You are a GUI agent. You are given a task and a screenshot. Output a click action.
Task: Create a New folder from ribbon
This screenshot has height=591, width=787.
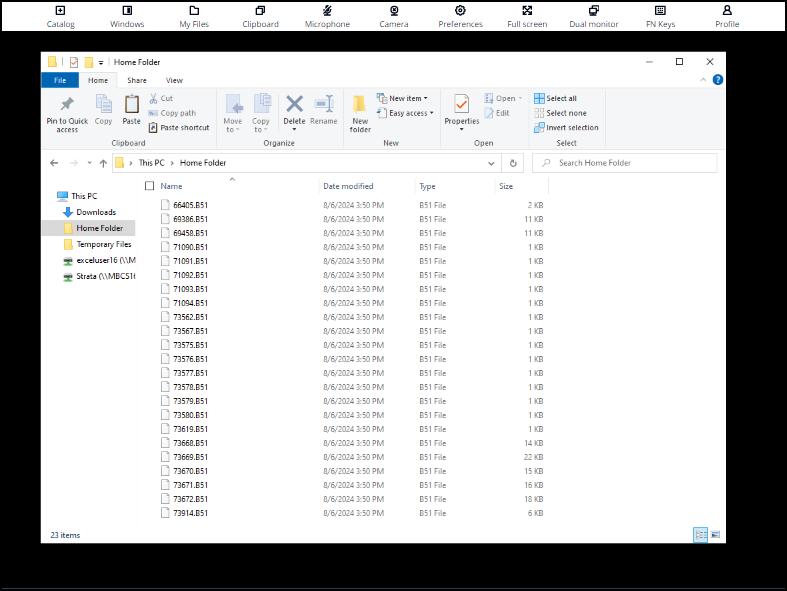(360, 105)
